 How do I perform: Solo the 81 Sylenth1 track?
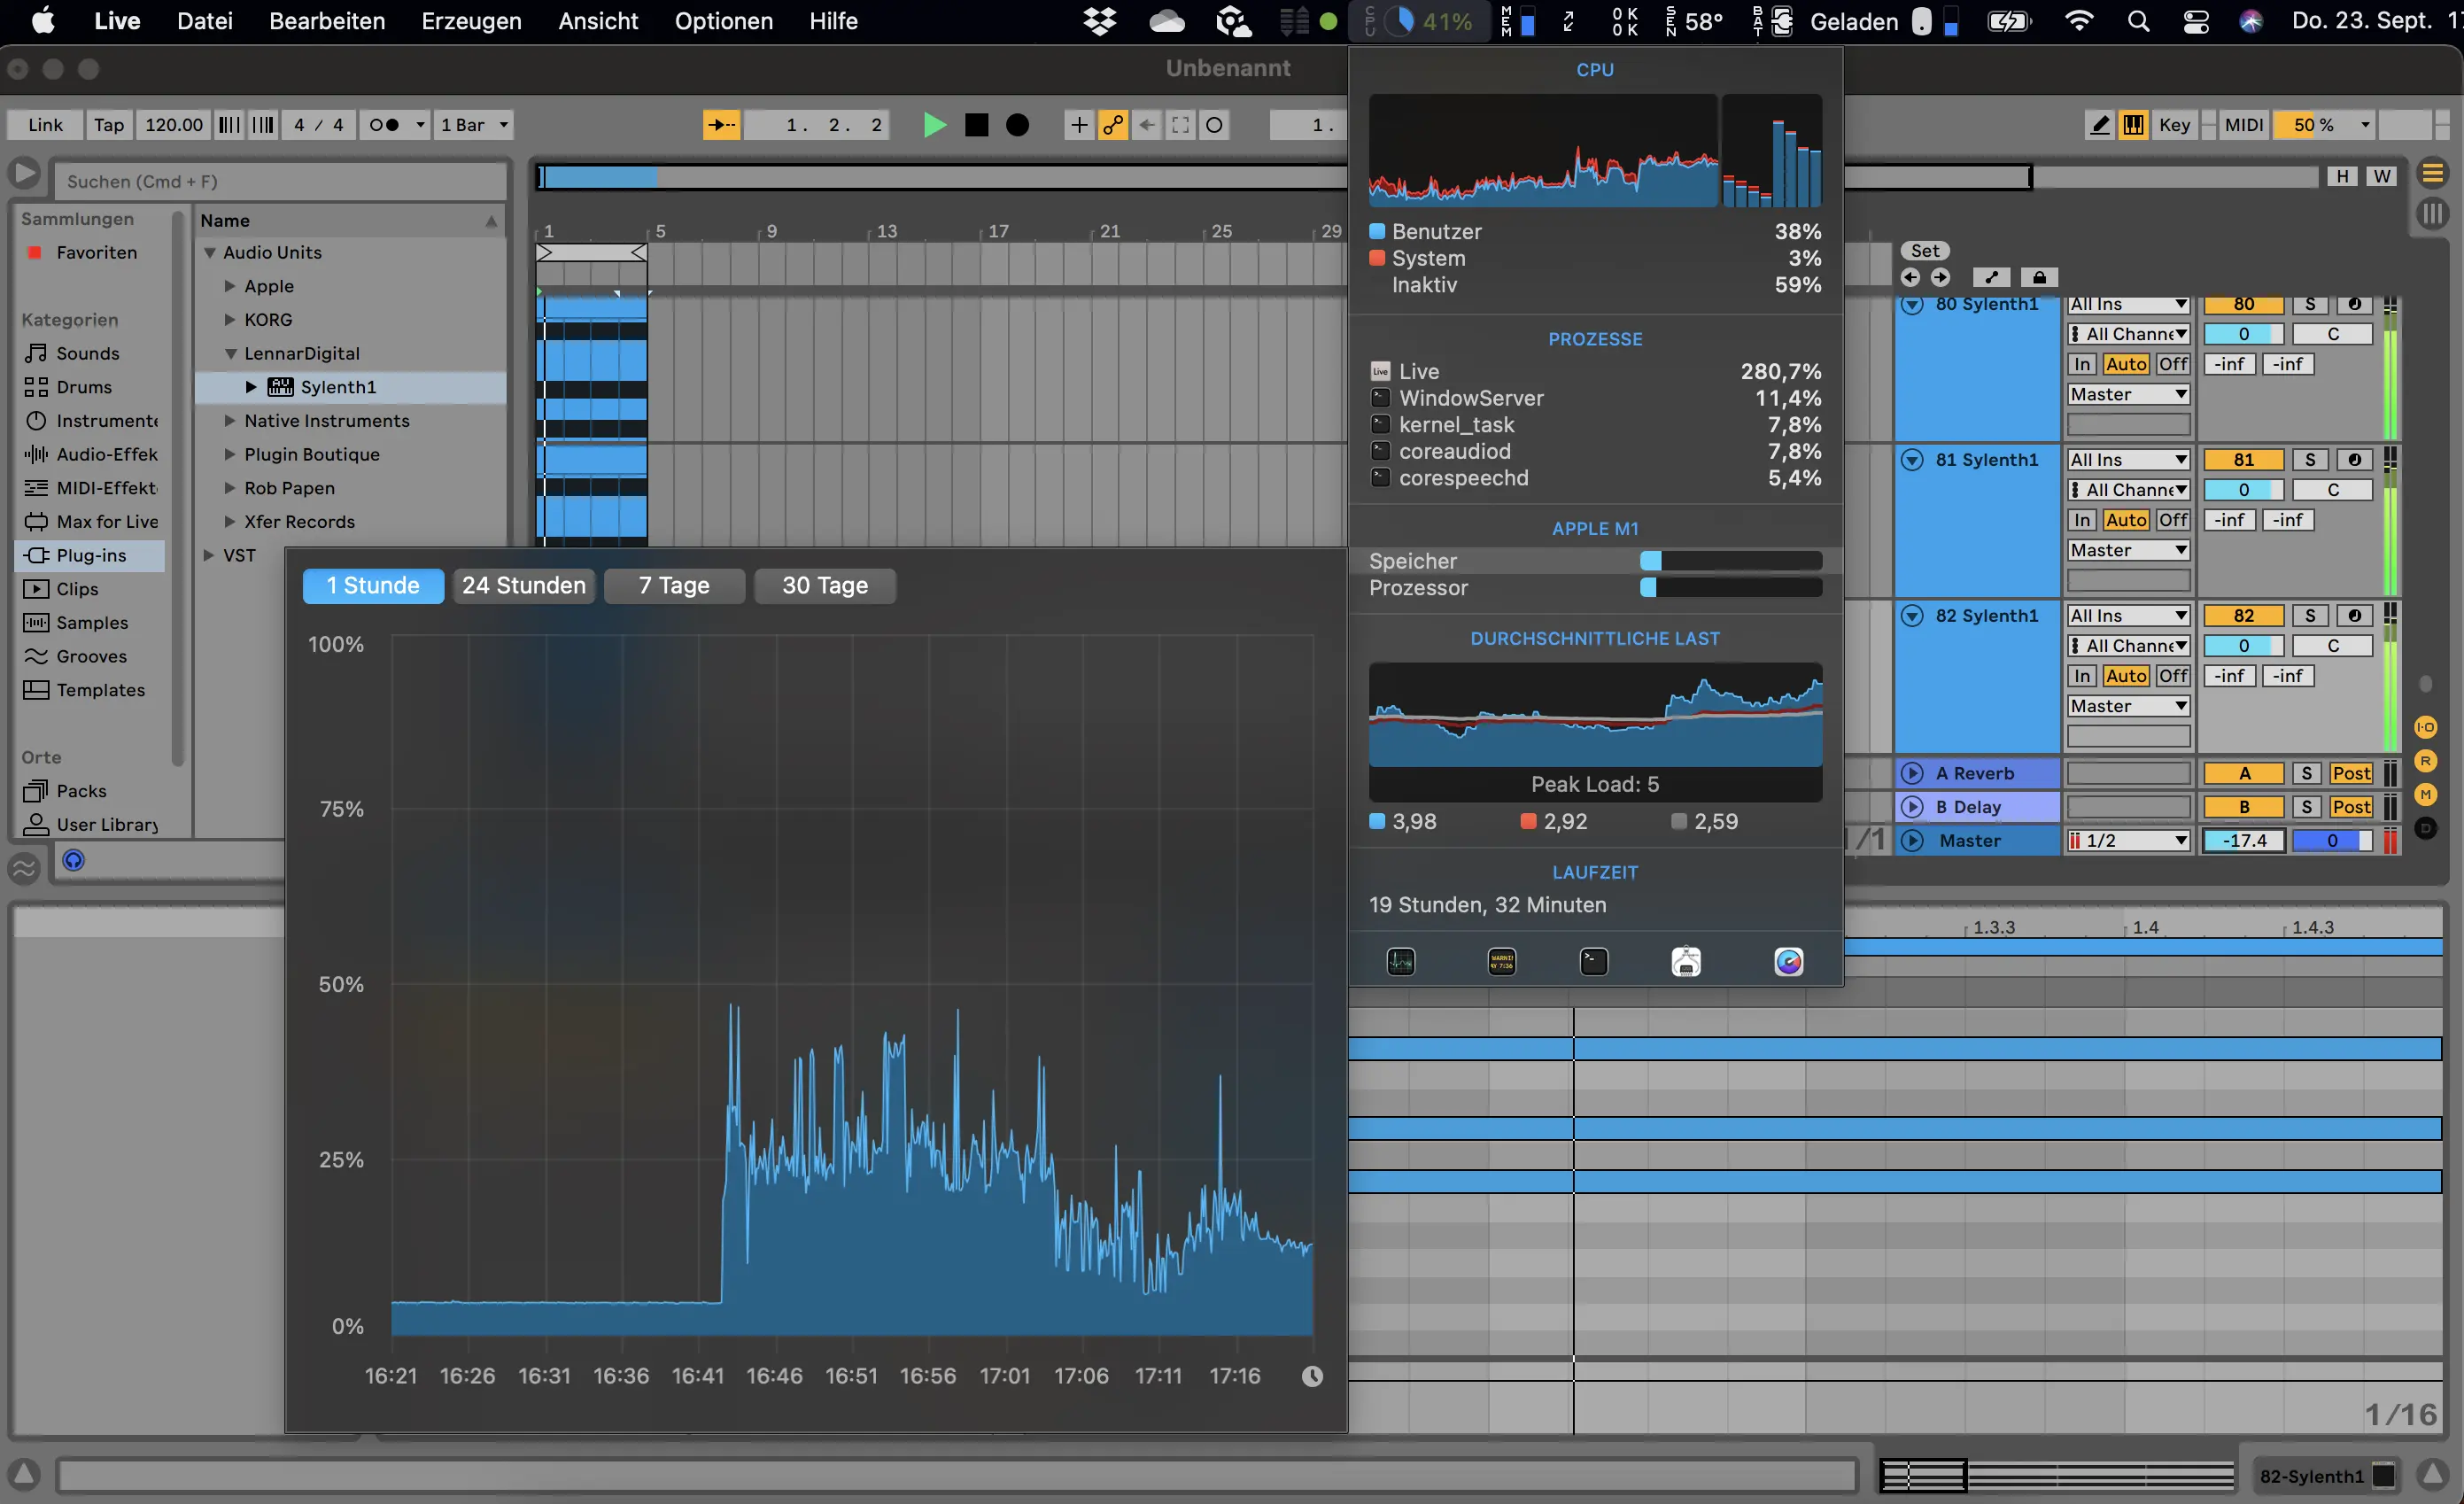(2309, 460)
